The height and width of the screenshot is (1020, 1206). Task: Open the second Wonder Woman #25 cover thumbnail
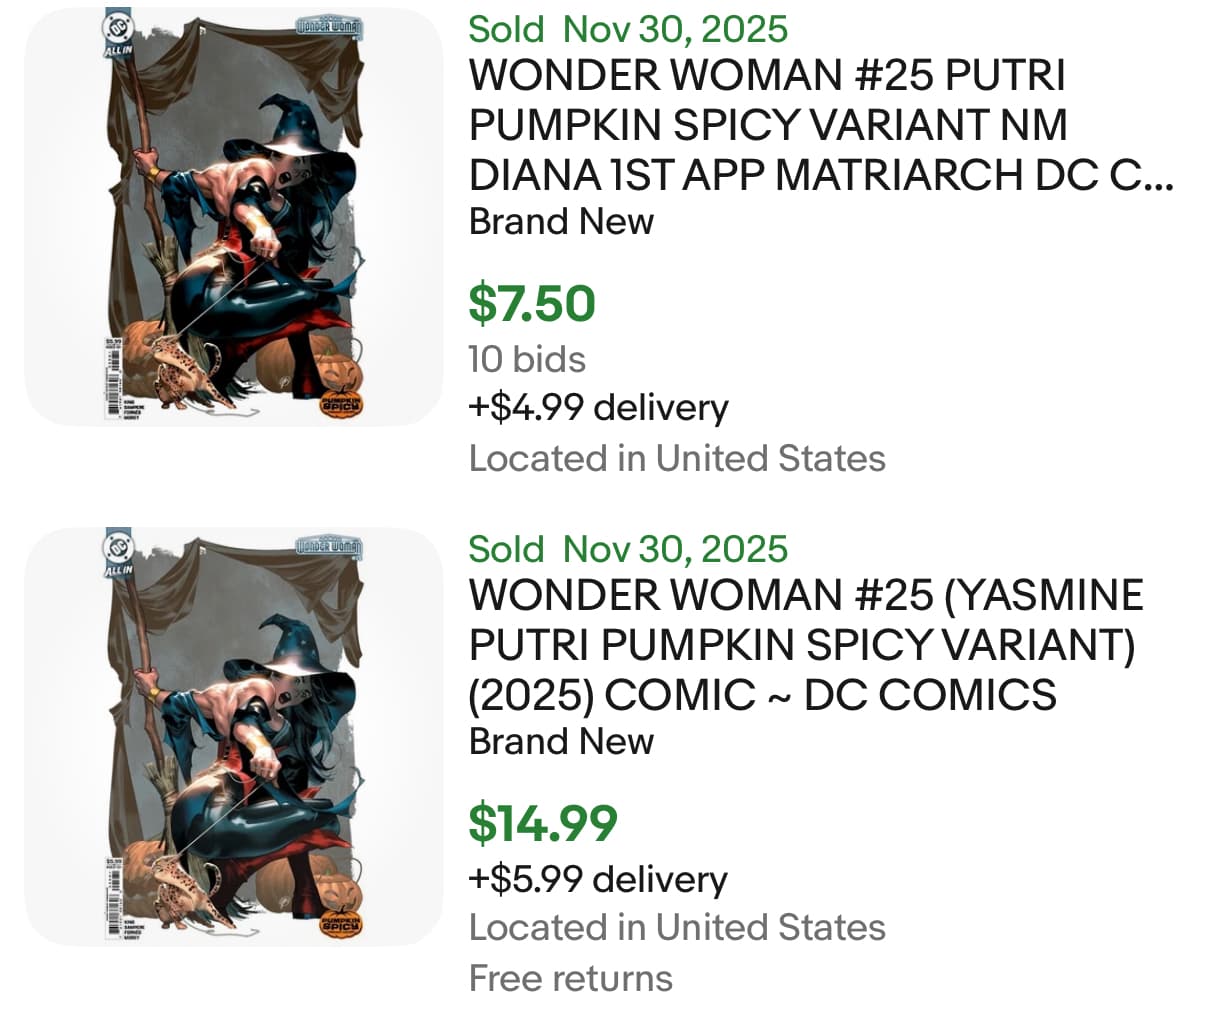pyautogui.click(x=233, y=737)
